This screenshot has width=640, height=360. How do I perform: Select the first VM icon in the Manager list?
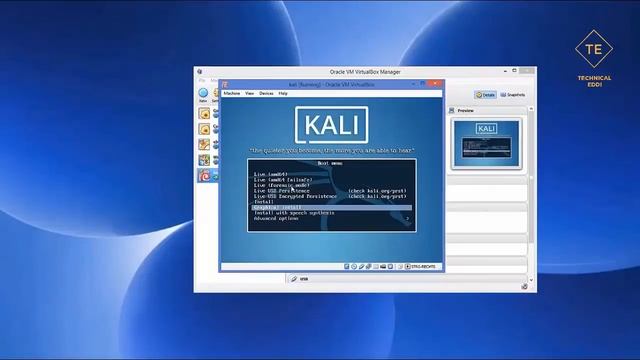coord(204,113)
